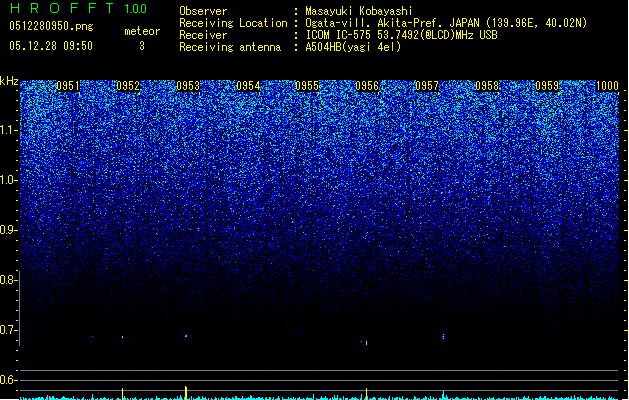Click the 0953 time marker
Screen dimensions: 629x400
tap(188, 86)
